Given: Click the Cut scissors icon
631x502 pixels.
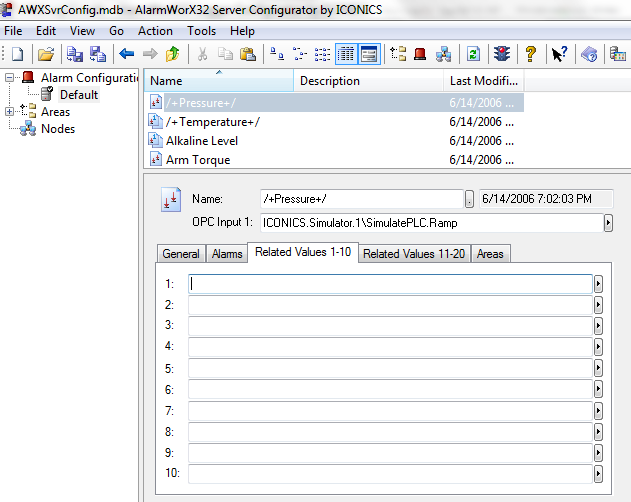Looking at the screenshot, I should click(x=202, y=54).
